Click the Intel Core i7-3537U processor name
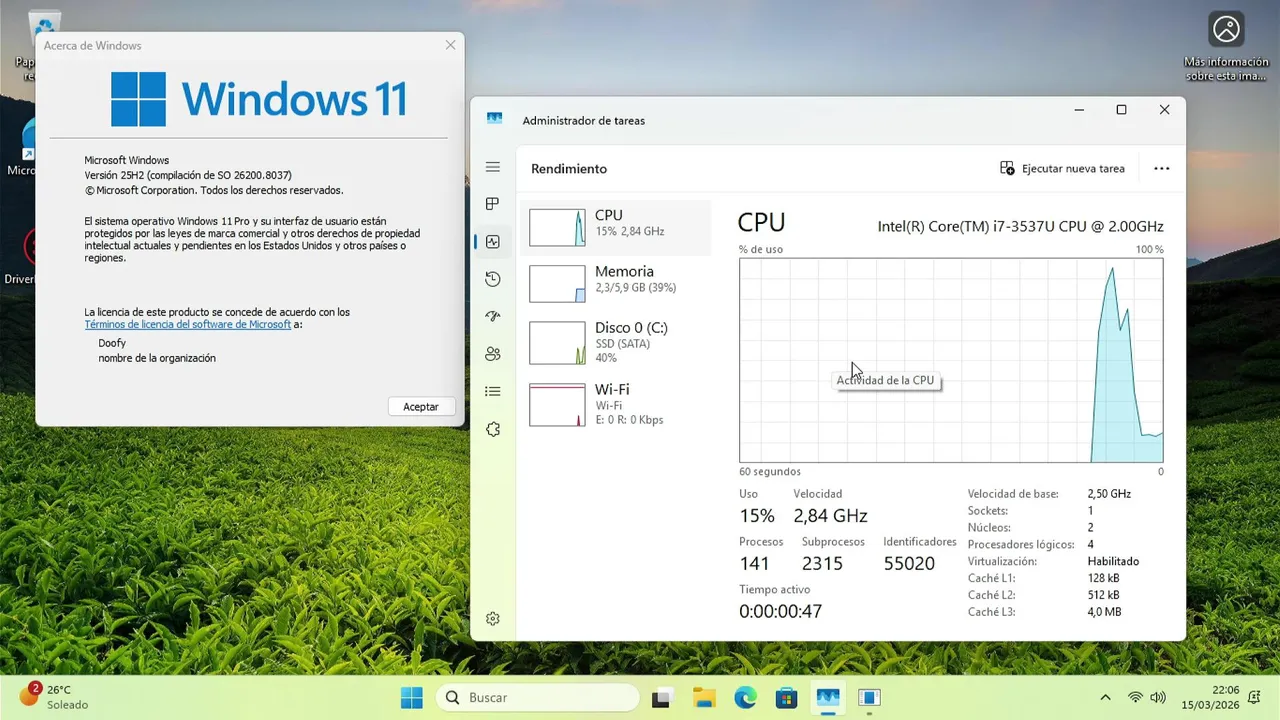The image size is (1280, 720). coord(1020,226)
